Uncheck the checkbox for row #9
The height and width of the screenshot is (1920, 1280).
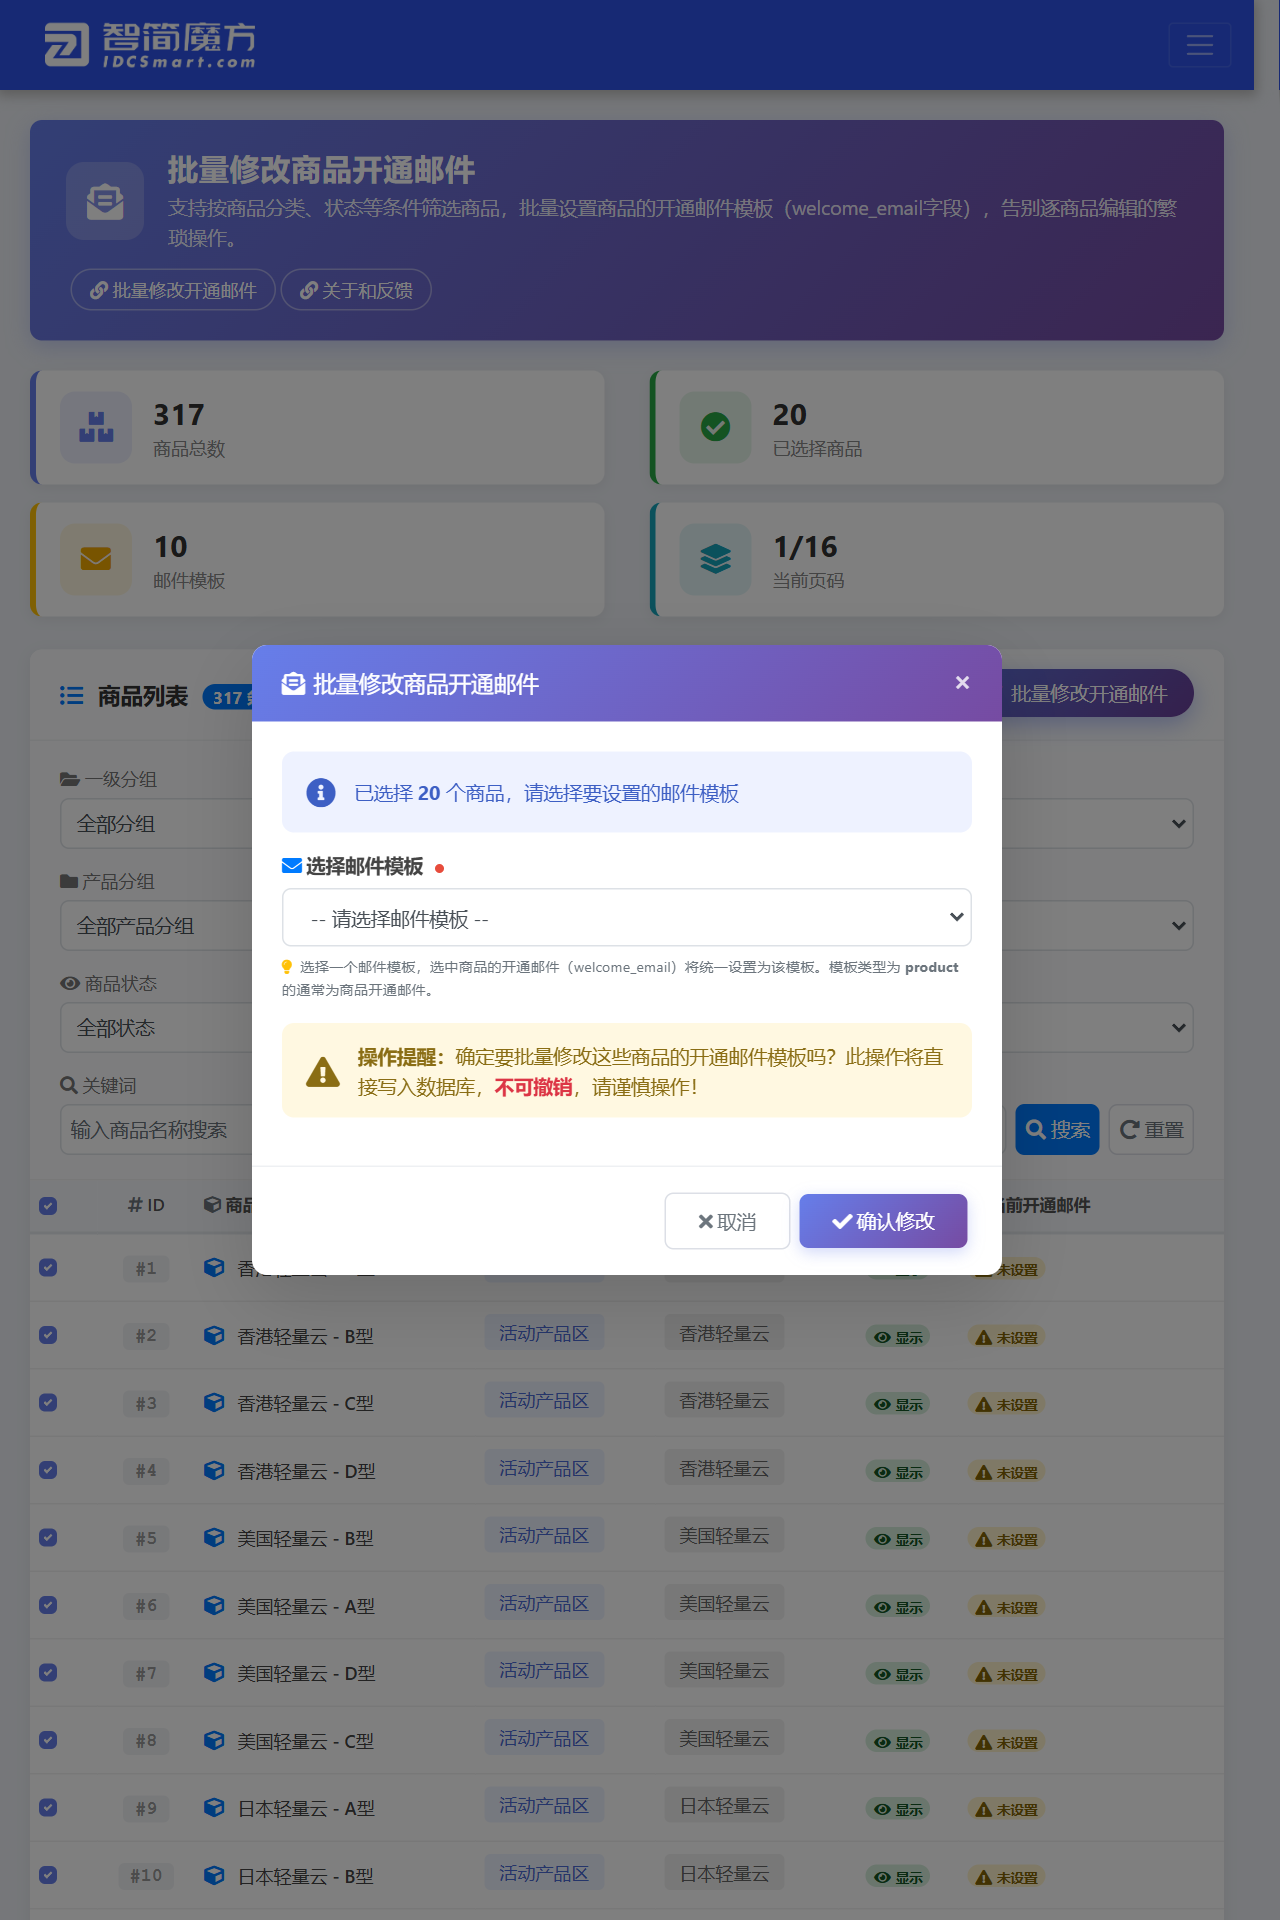click(48, 1808)
